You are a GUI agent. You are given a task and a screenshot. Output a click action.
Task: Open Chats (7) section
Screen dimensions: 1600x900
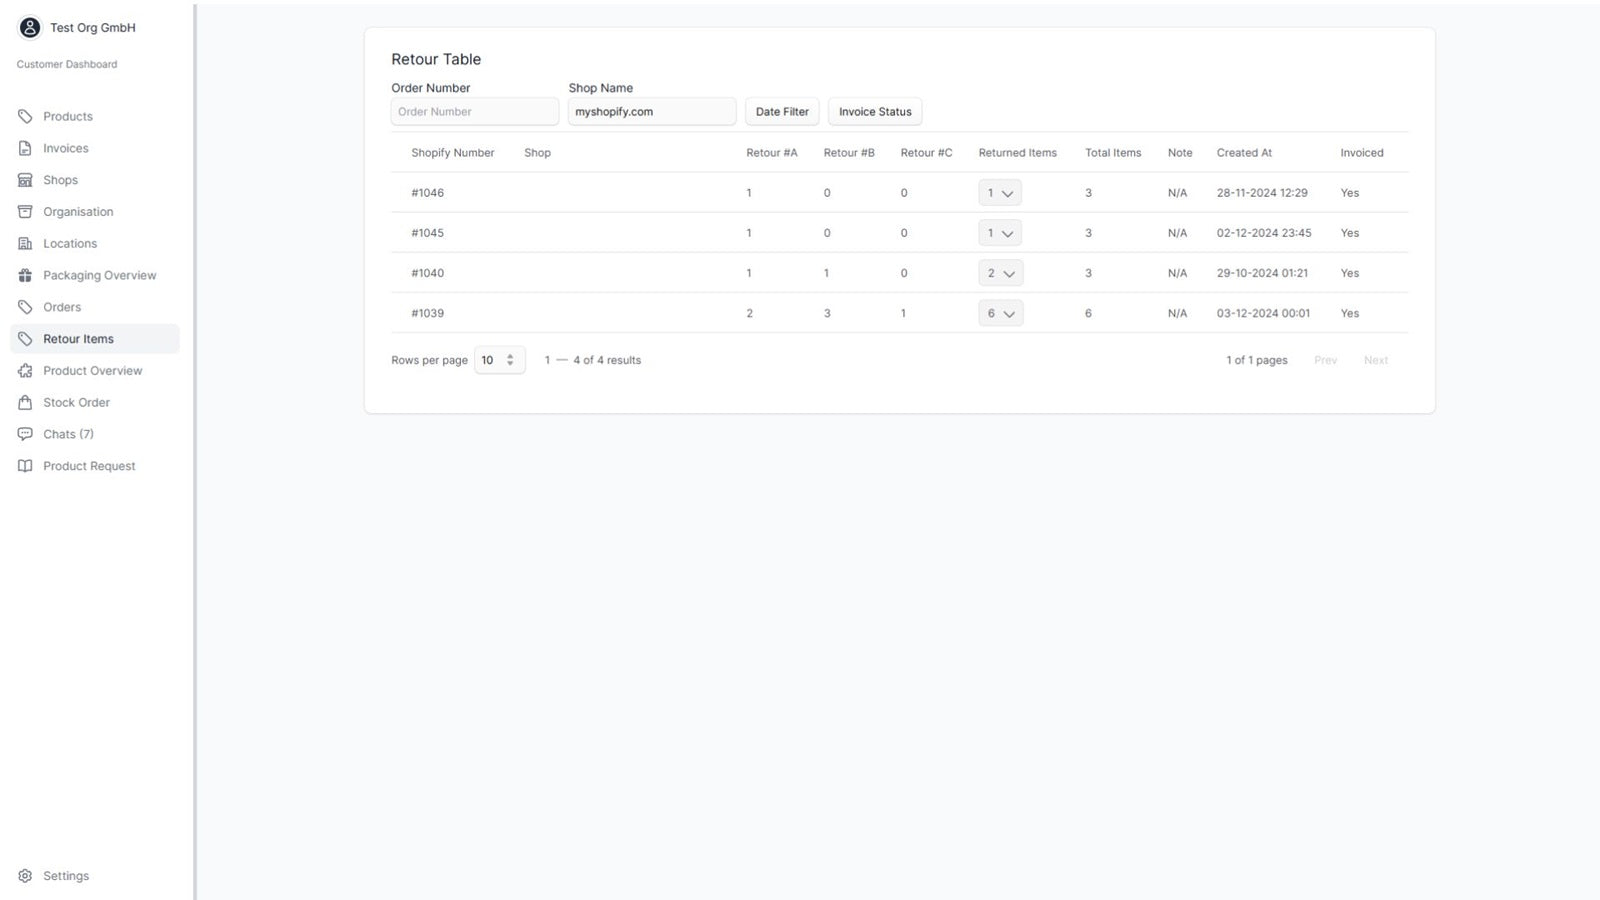(x=95, y=434)
